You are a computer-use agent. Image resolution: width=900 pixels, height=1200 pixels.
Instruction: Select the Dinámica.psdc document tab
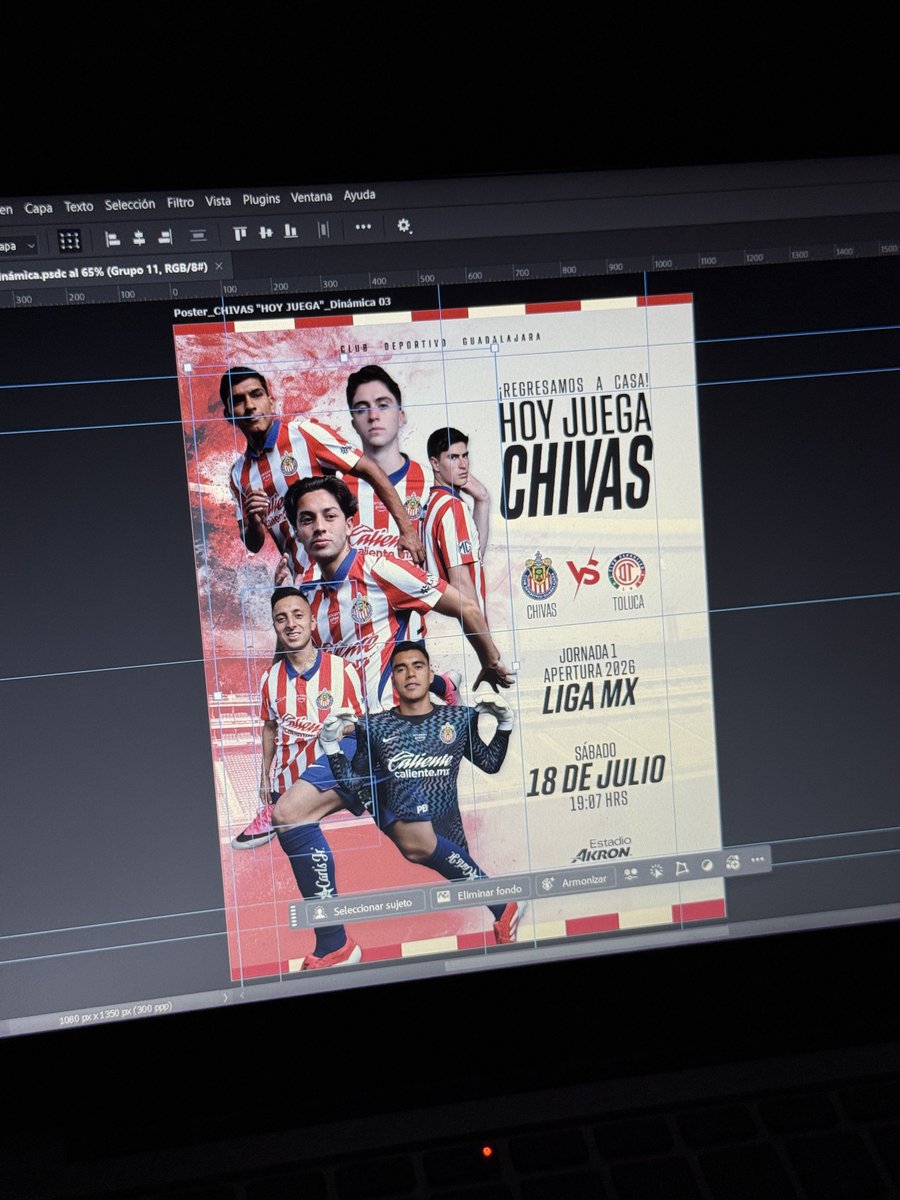pyautogui.click(x=105, y=271)
